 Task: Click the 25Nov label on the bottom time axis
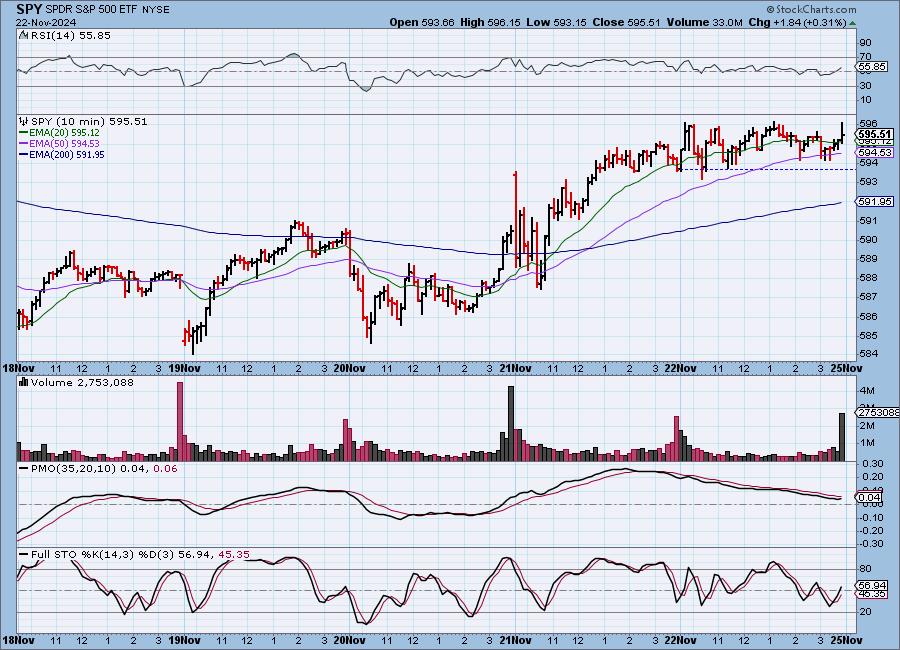point(847,639)
